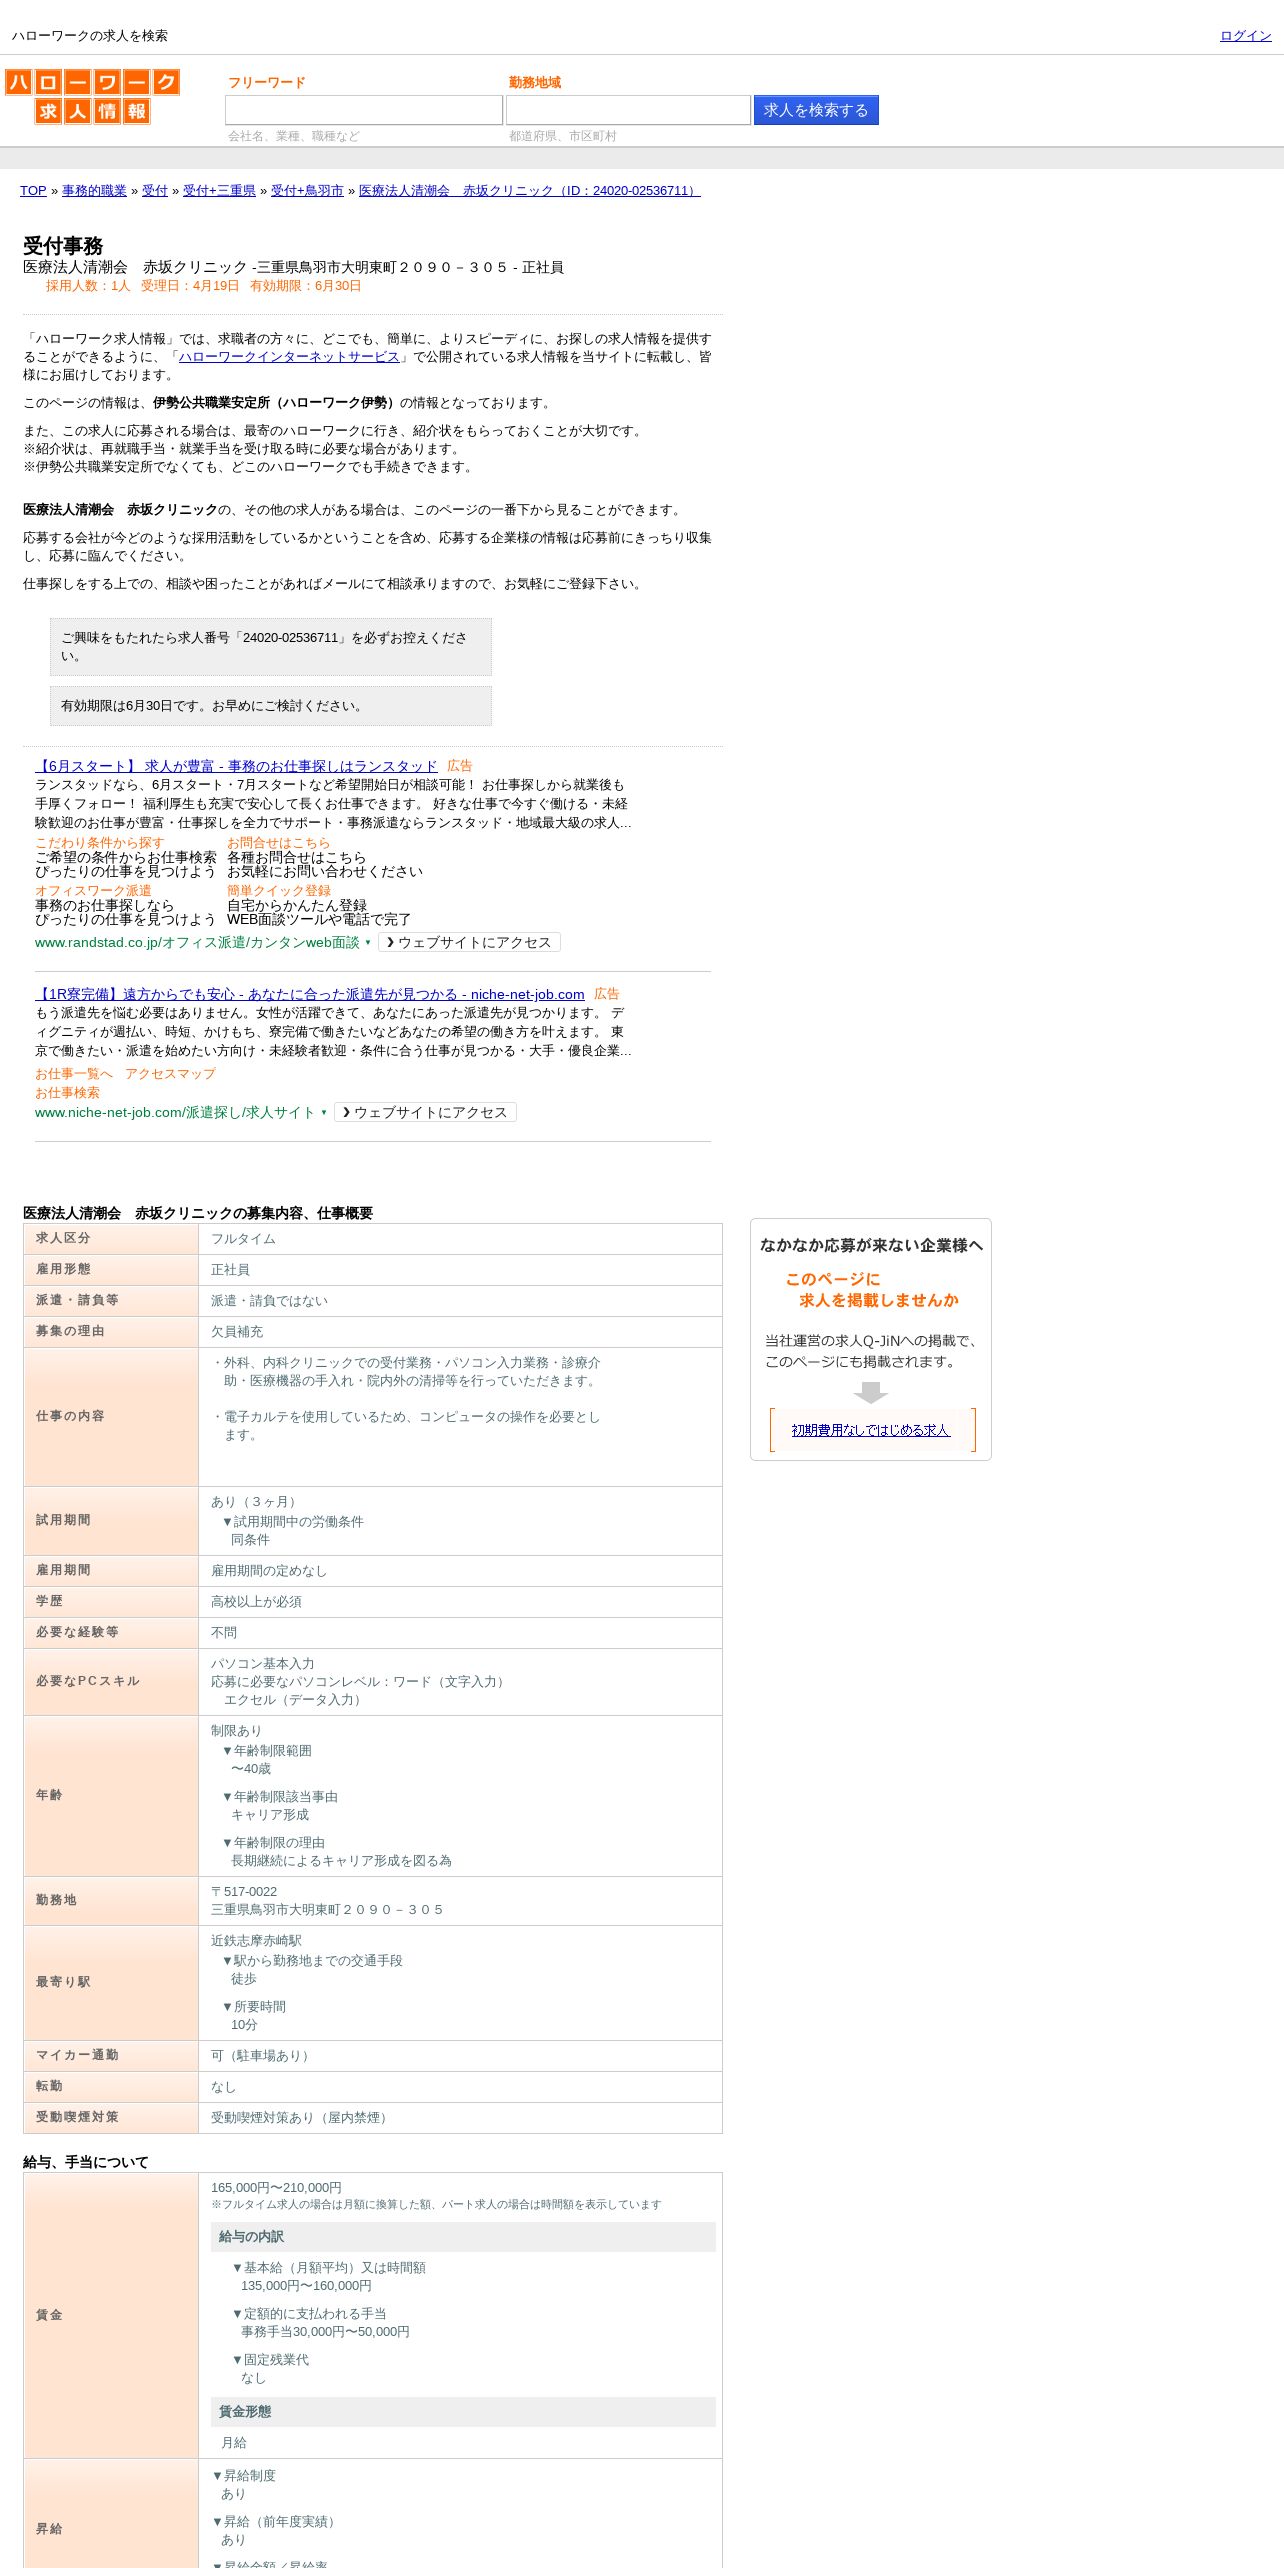1284x2568 pixels.
Task: Click the 給与の内訳 section header
Action: point(463,2238)
